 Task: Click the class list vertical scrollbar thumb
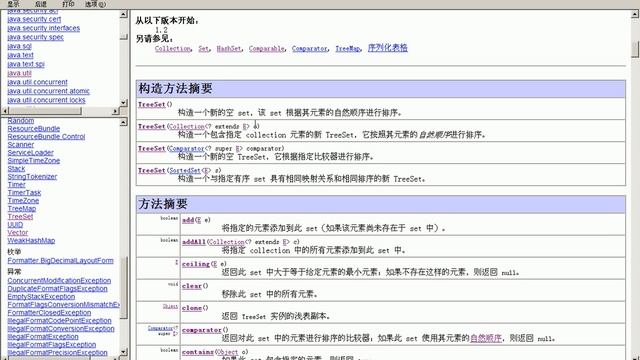[x=124, y=288]
